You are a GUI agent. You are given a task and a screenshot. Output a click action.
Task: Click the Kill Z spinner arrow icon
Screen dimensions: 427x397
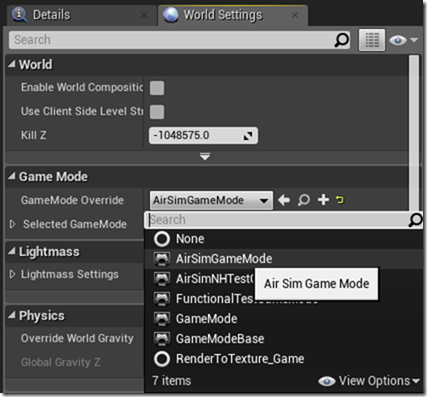248,136
